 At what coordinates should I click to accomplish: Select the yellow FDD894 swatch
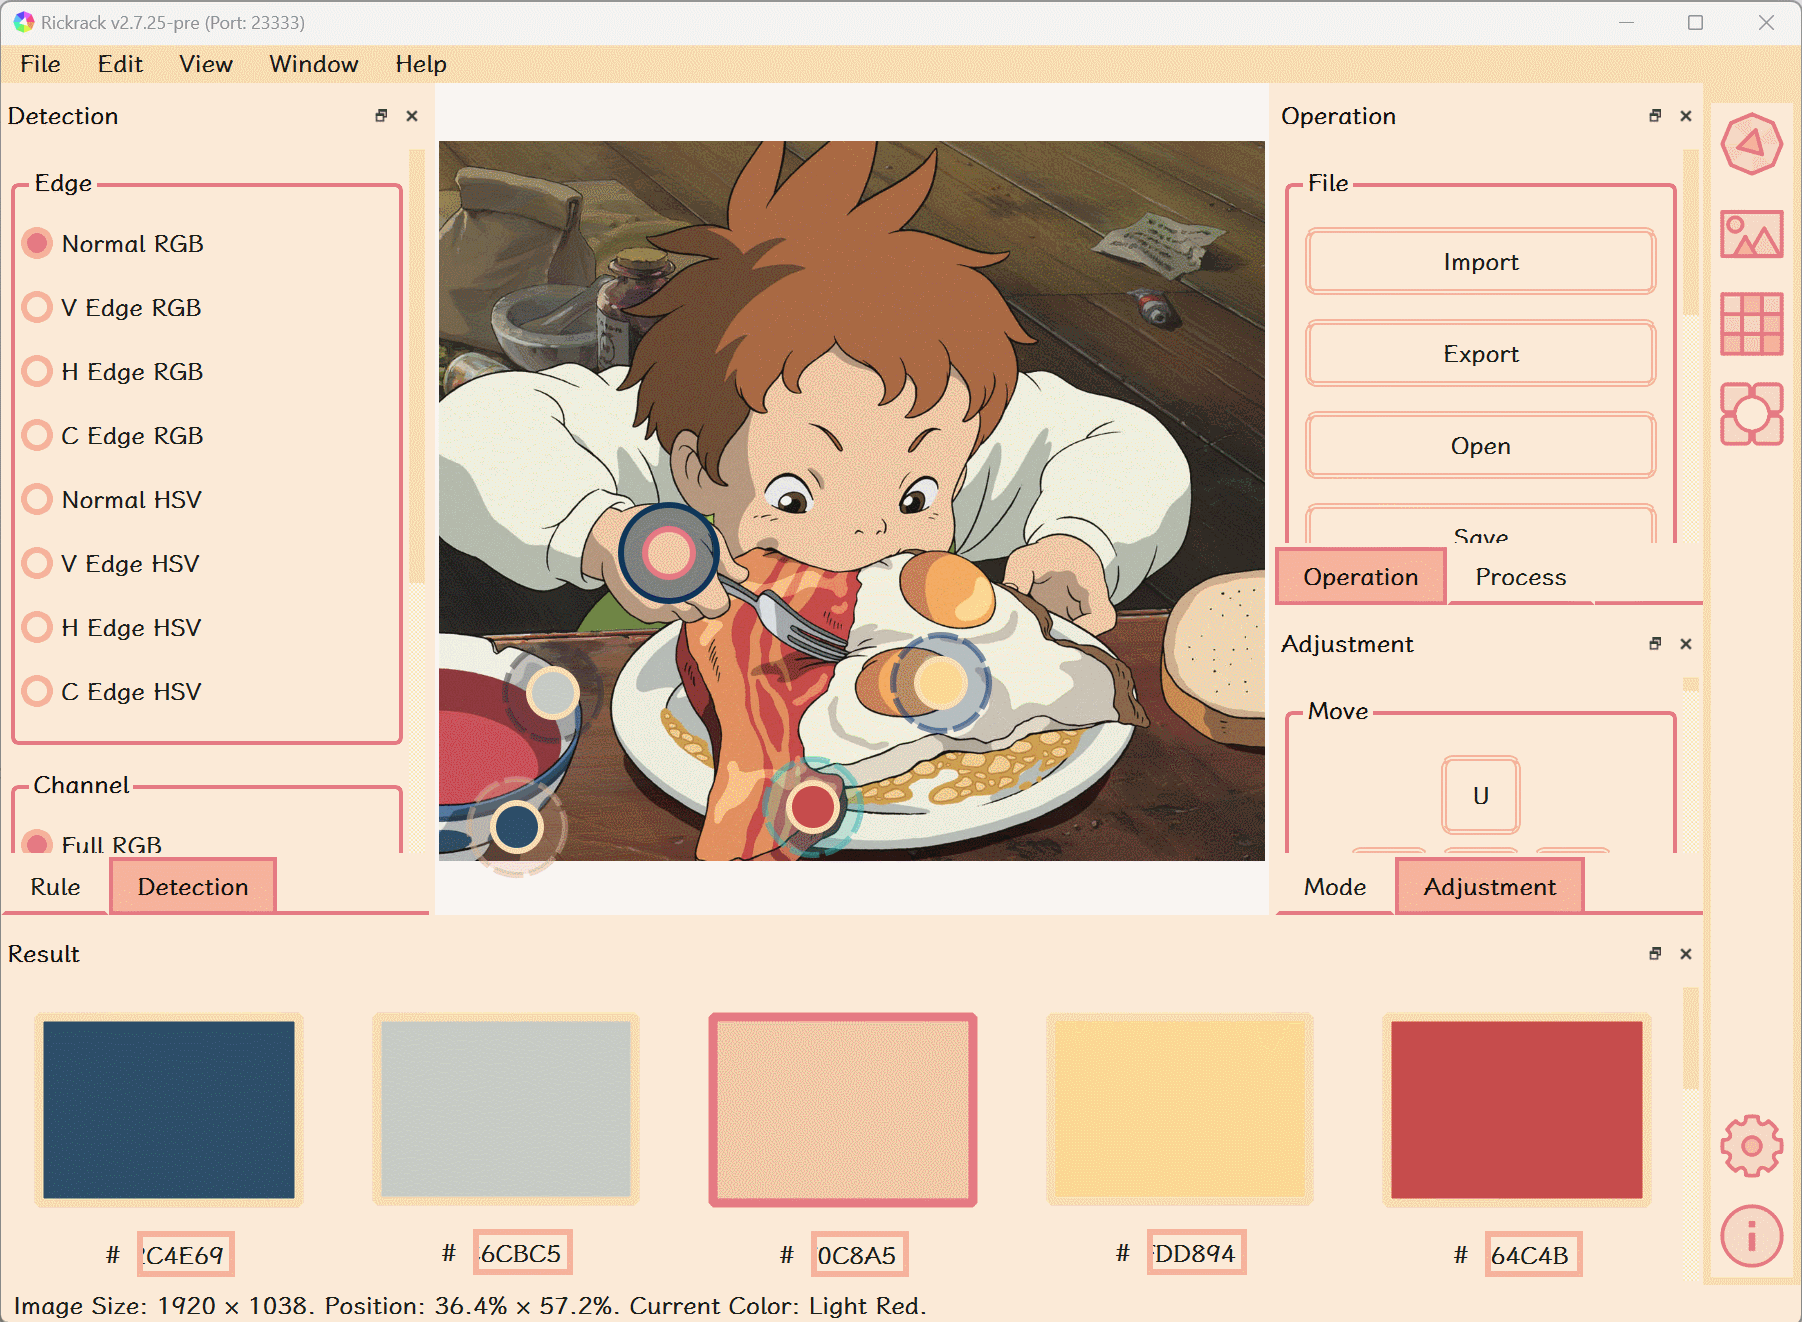coord(1180,1110)
